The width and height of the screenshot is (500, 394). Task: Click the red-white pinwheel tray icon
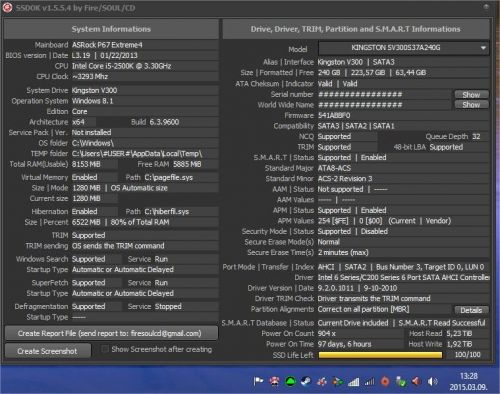coord(322,381)
